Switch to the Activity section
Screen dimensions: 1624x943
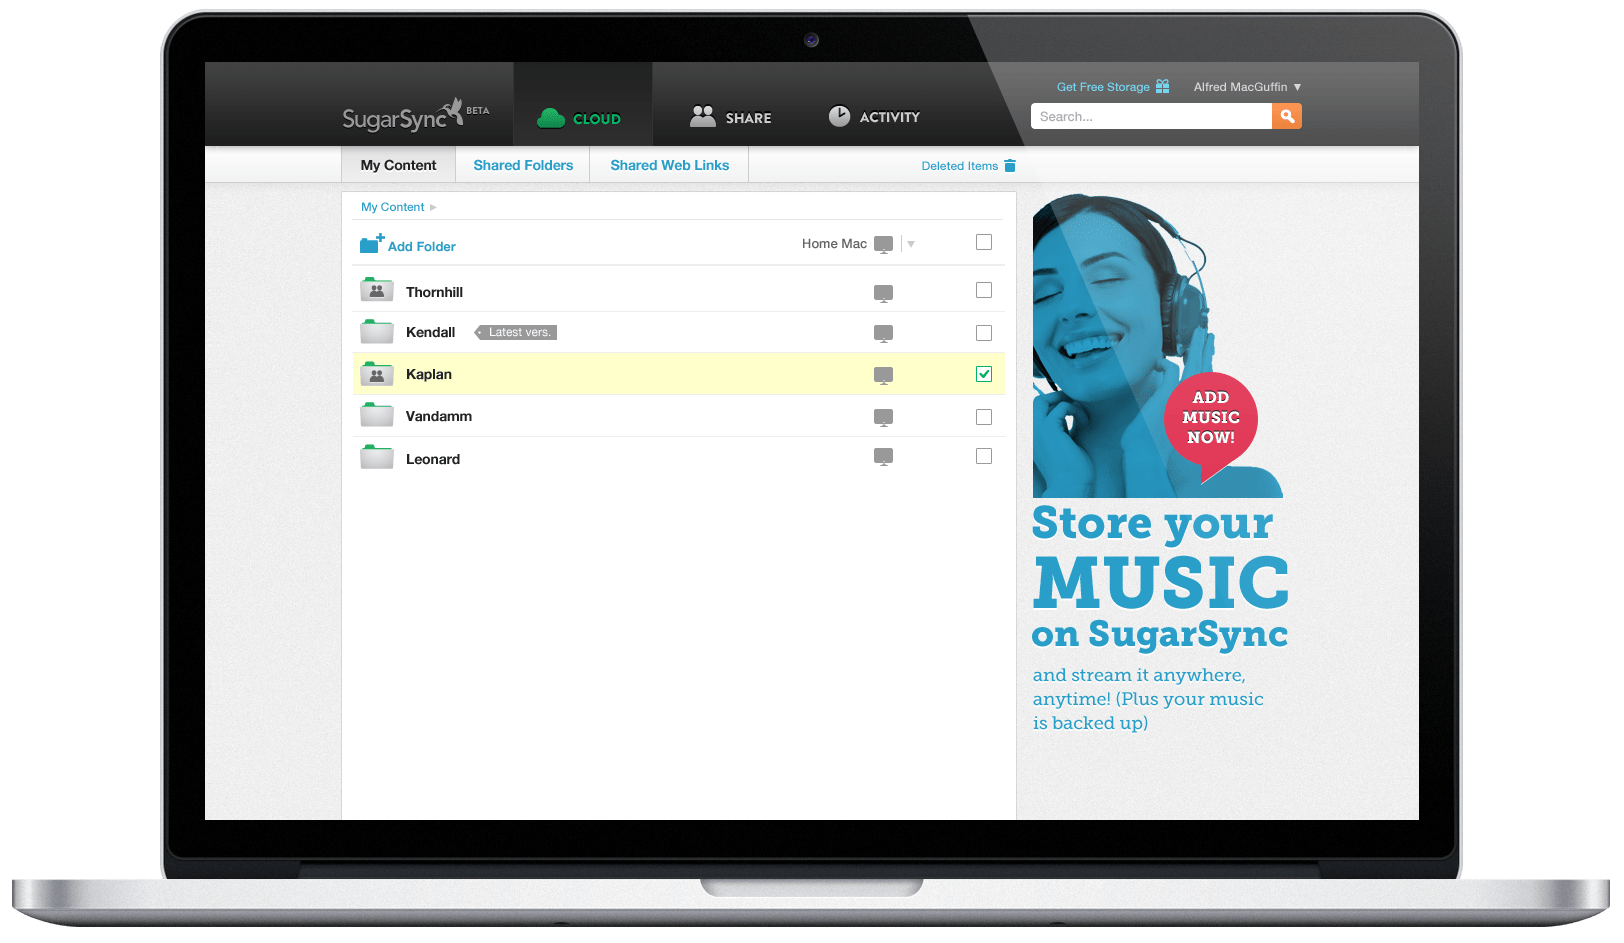874,117
